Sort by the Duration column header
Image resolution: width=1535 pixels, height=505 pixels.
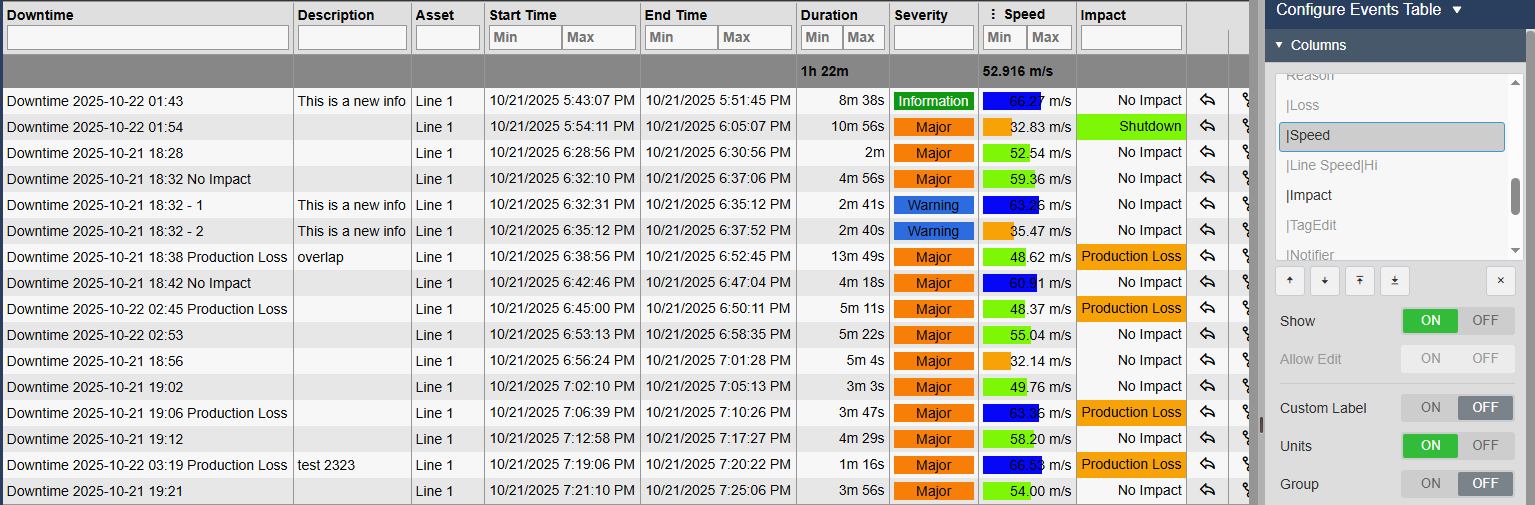coord(829,15)
